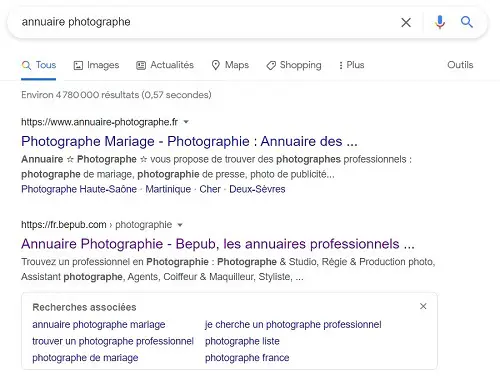Go to the Maps tab
This screenshot has height=380, width=500.
click(x=230, y=65)
